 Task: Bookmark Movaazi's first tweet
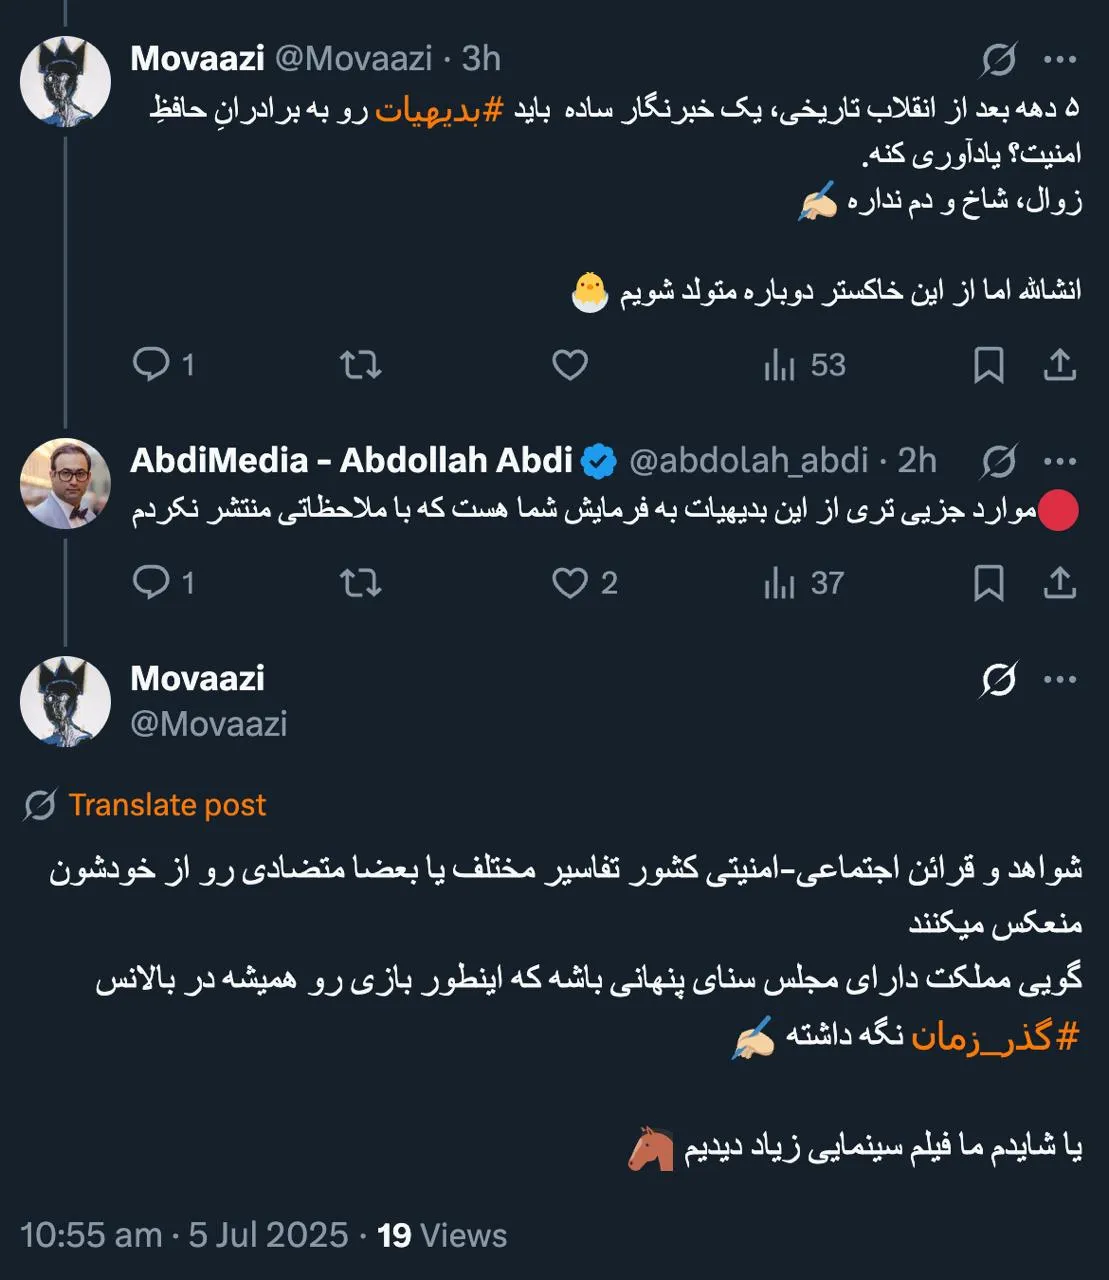(x=989, y=365)
